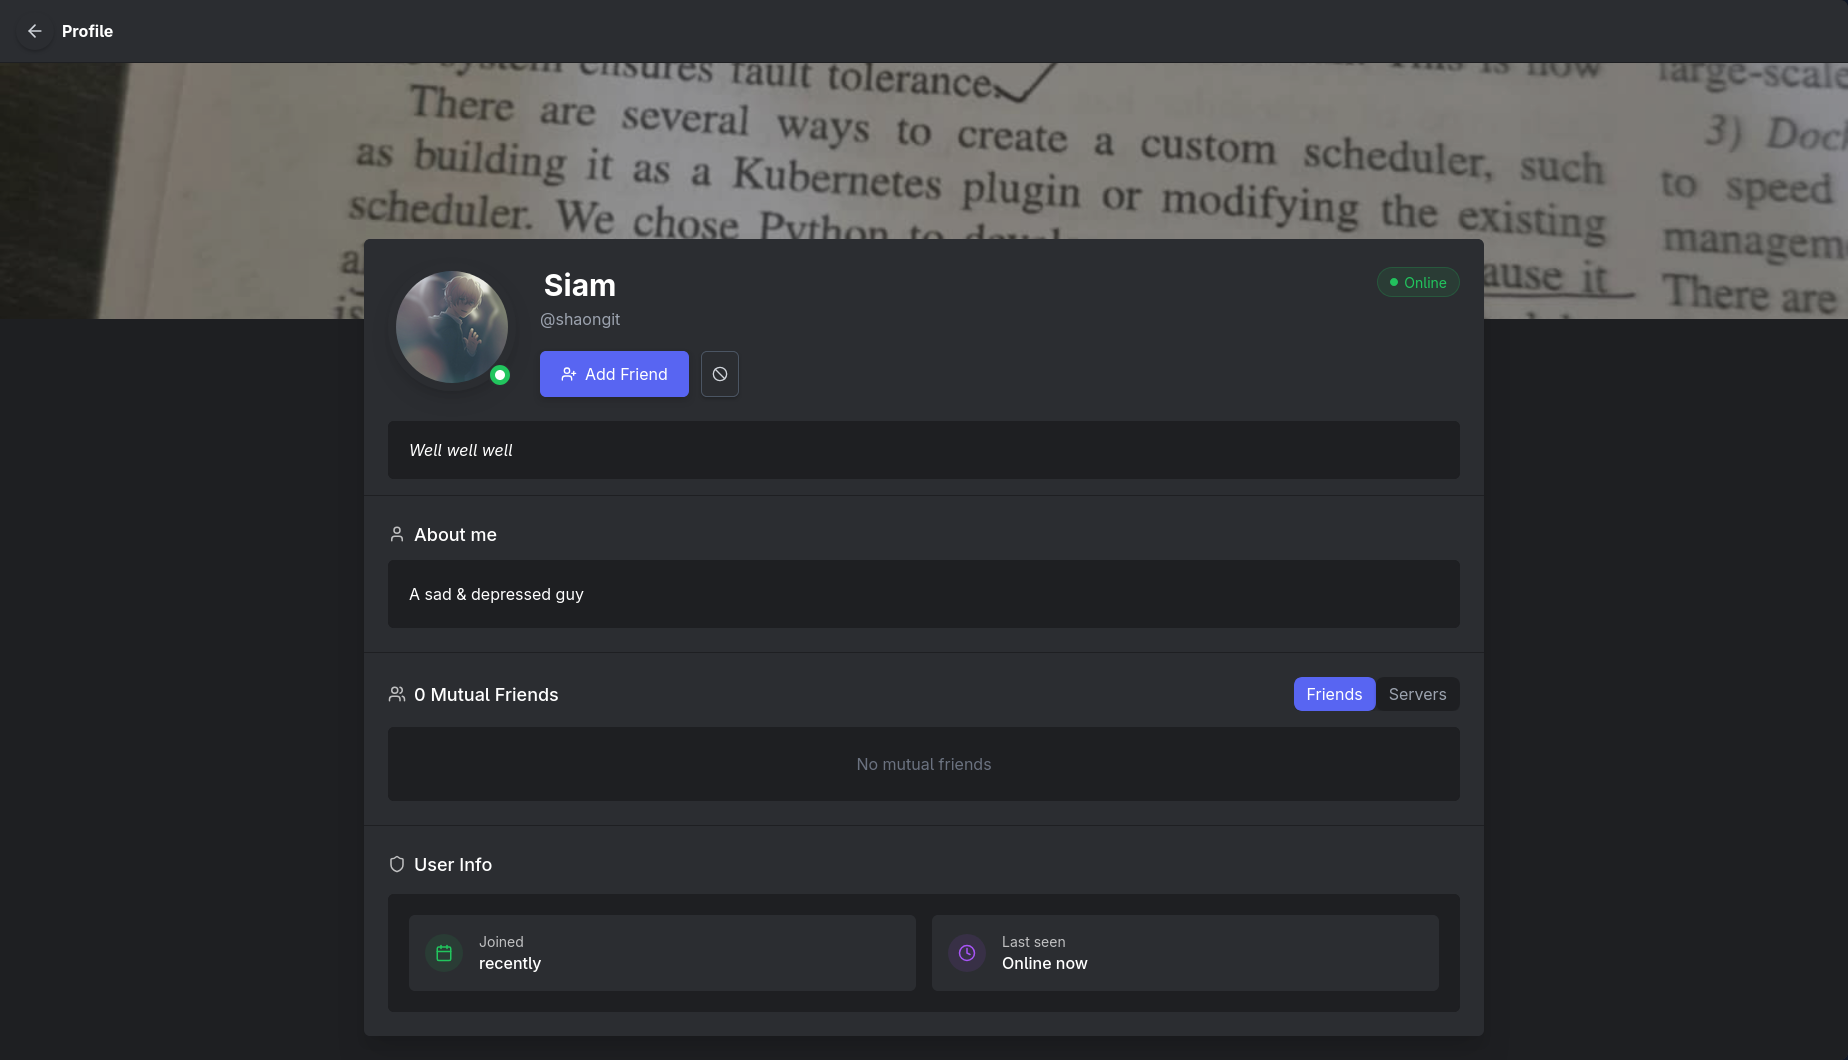Click the Mutual Friends people icon
The height and width of the screenshot is (1060, 1848).
coord(397,694)
